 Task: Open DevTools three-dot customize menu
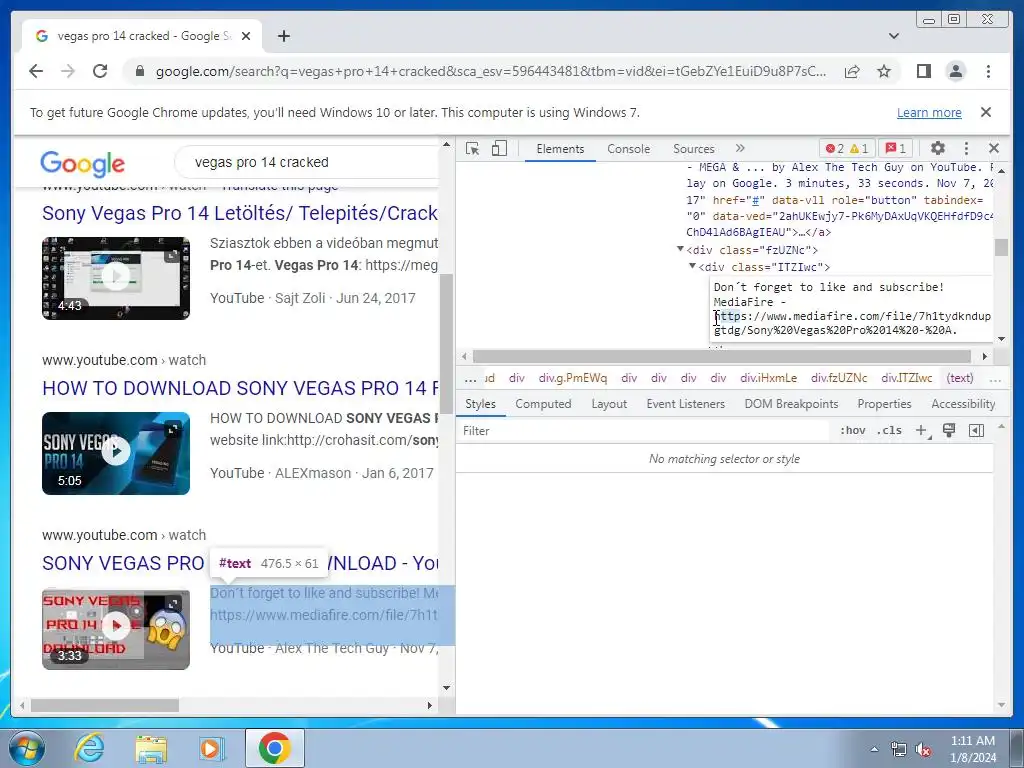coord(967,148)
